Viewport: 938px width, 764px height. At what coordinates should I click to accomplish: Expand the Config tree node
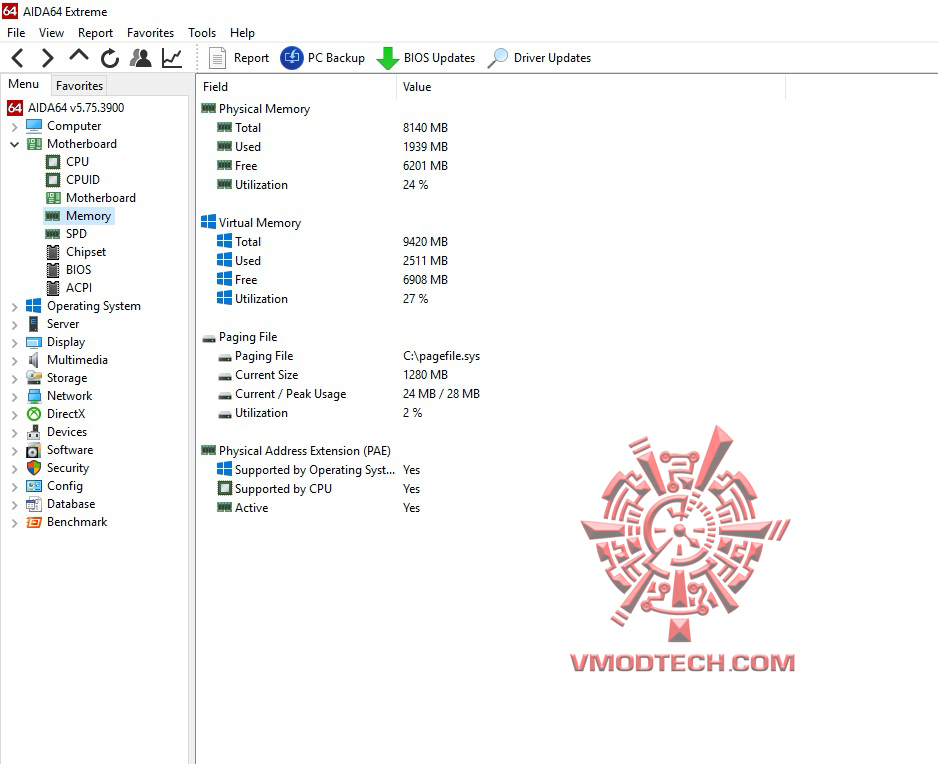(x=14, y=487)
